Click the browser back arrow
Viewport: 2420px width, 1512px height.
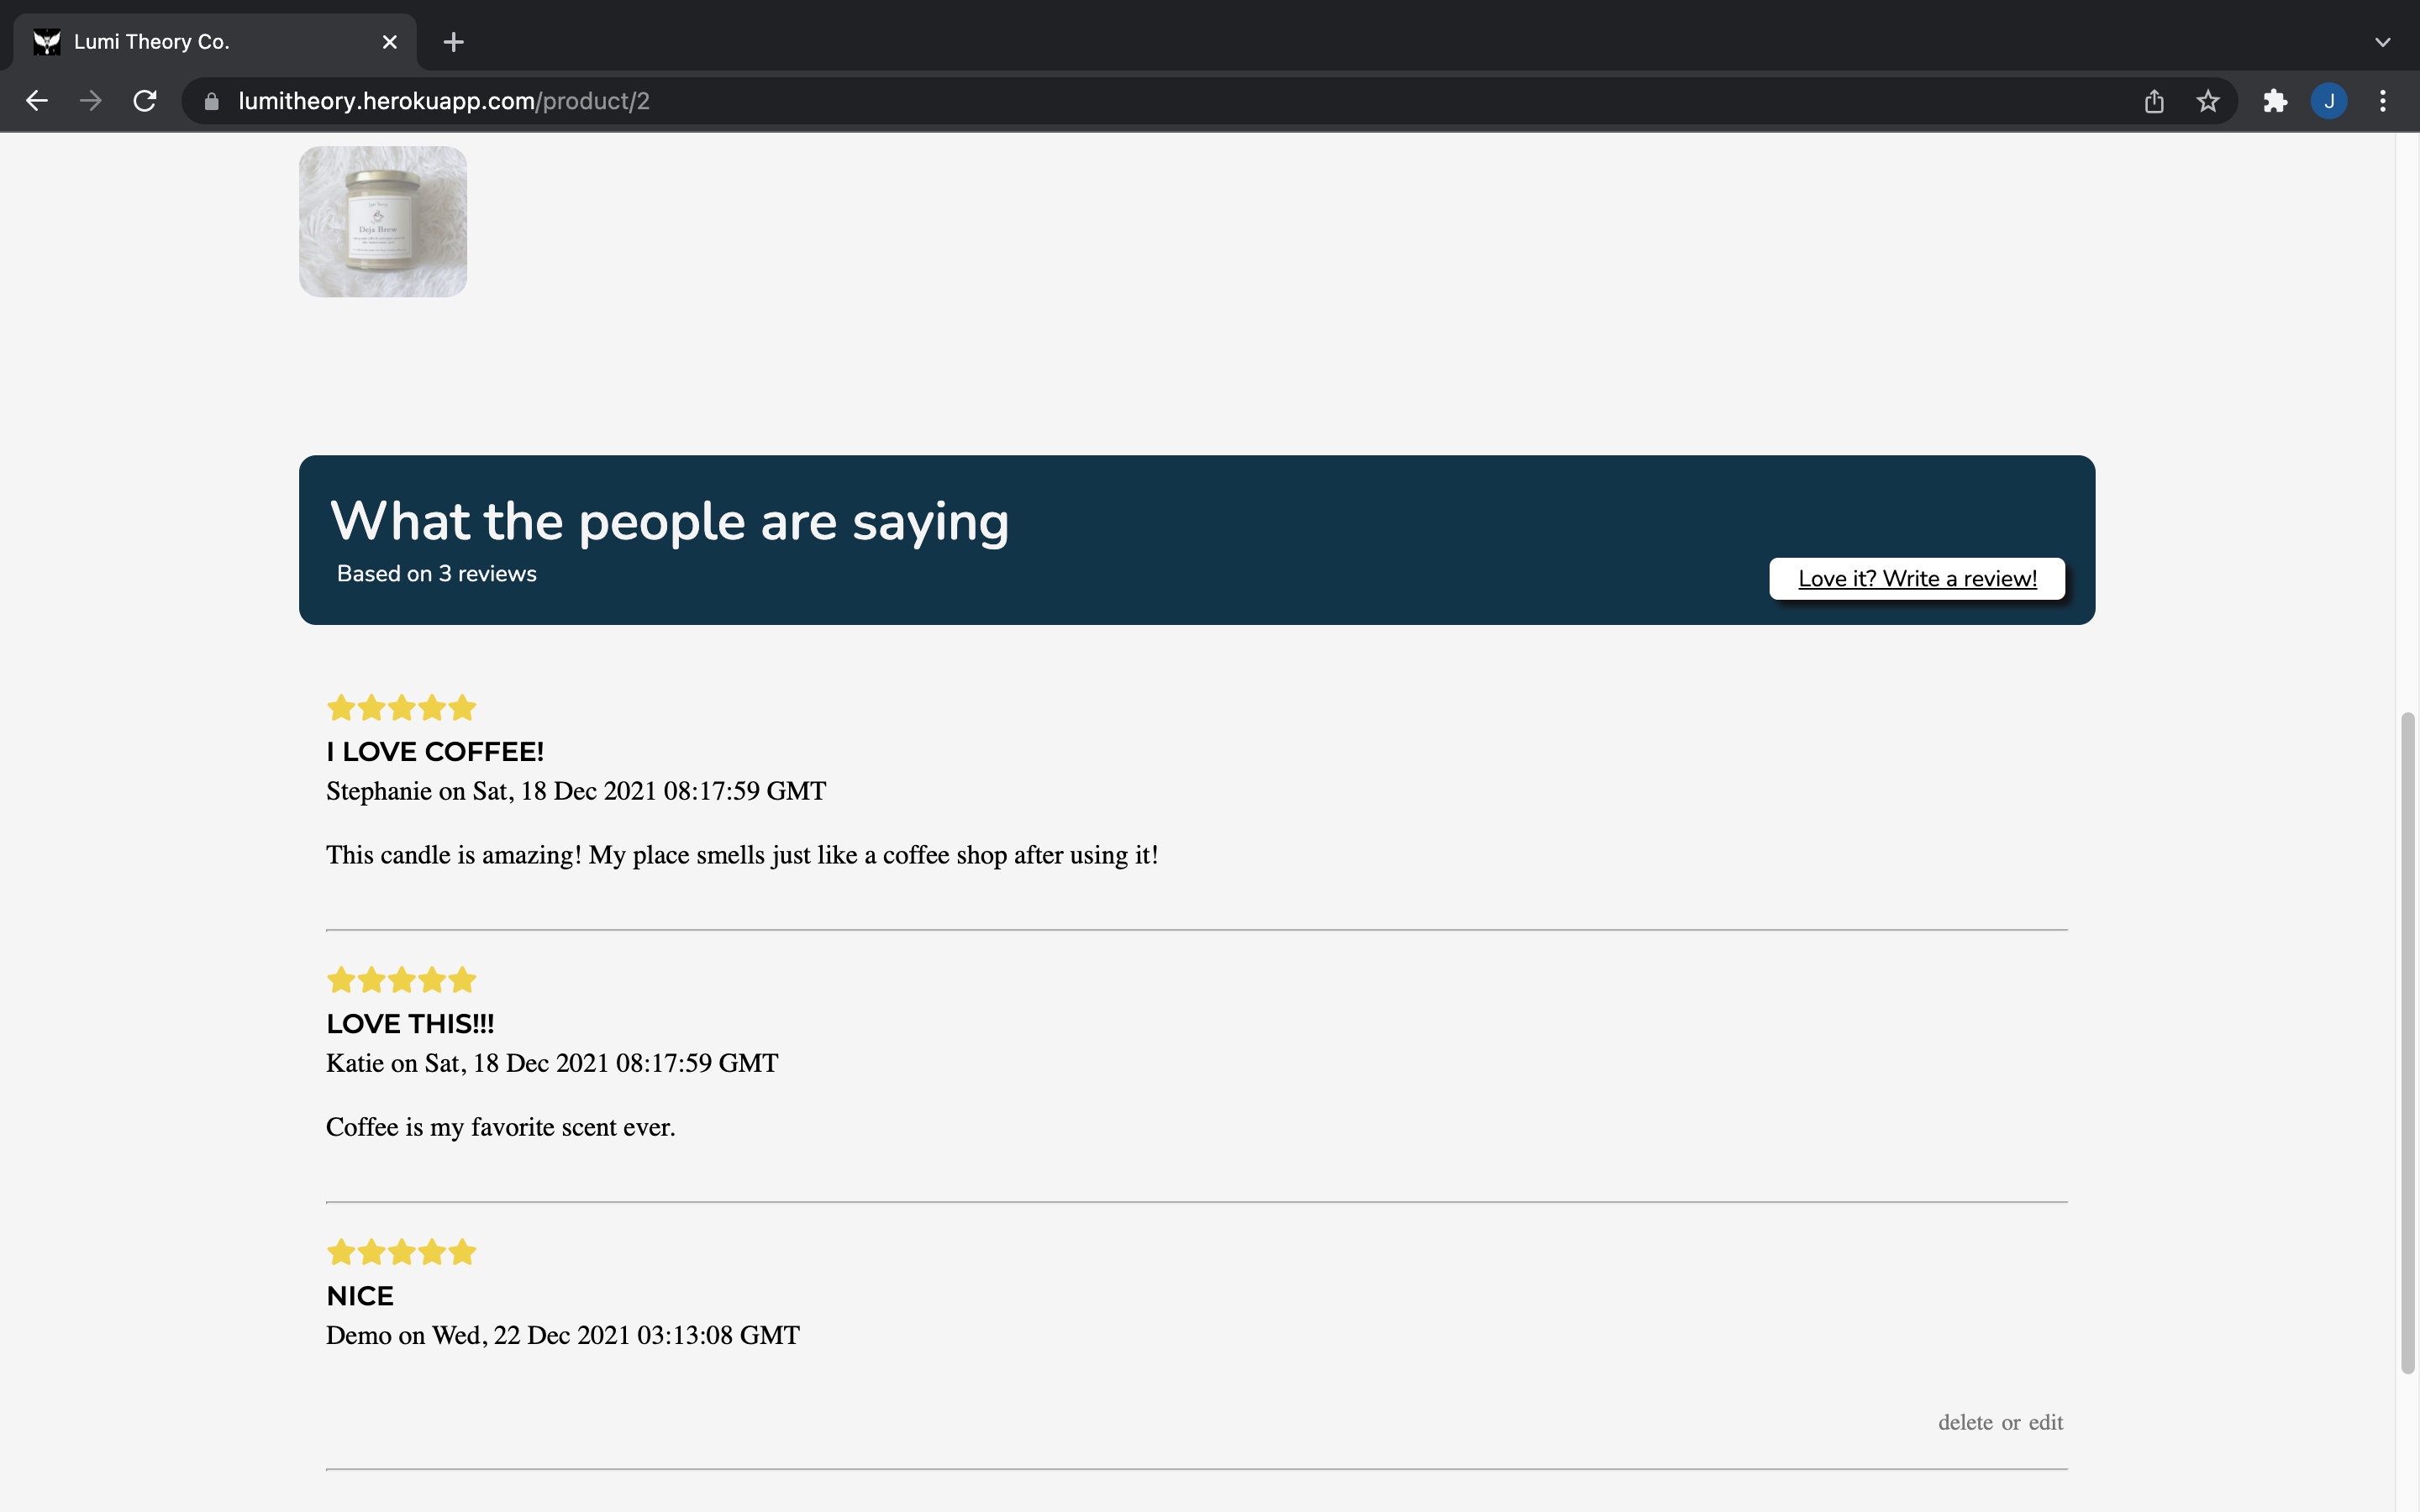click(37, 101)
